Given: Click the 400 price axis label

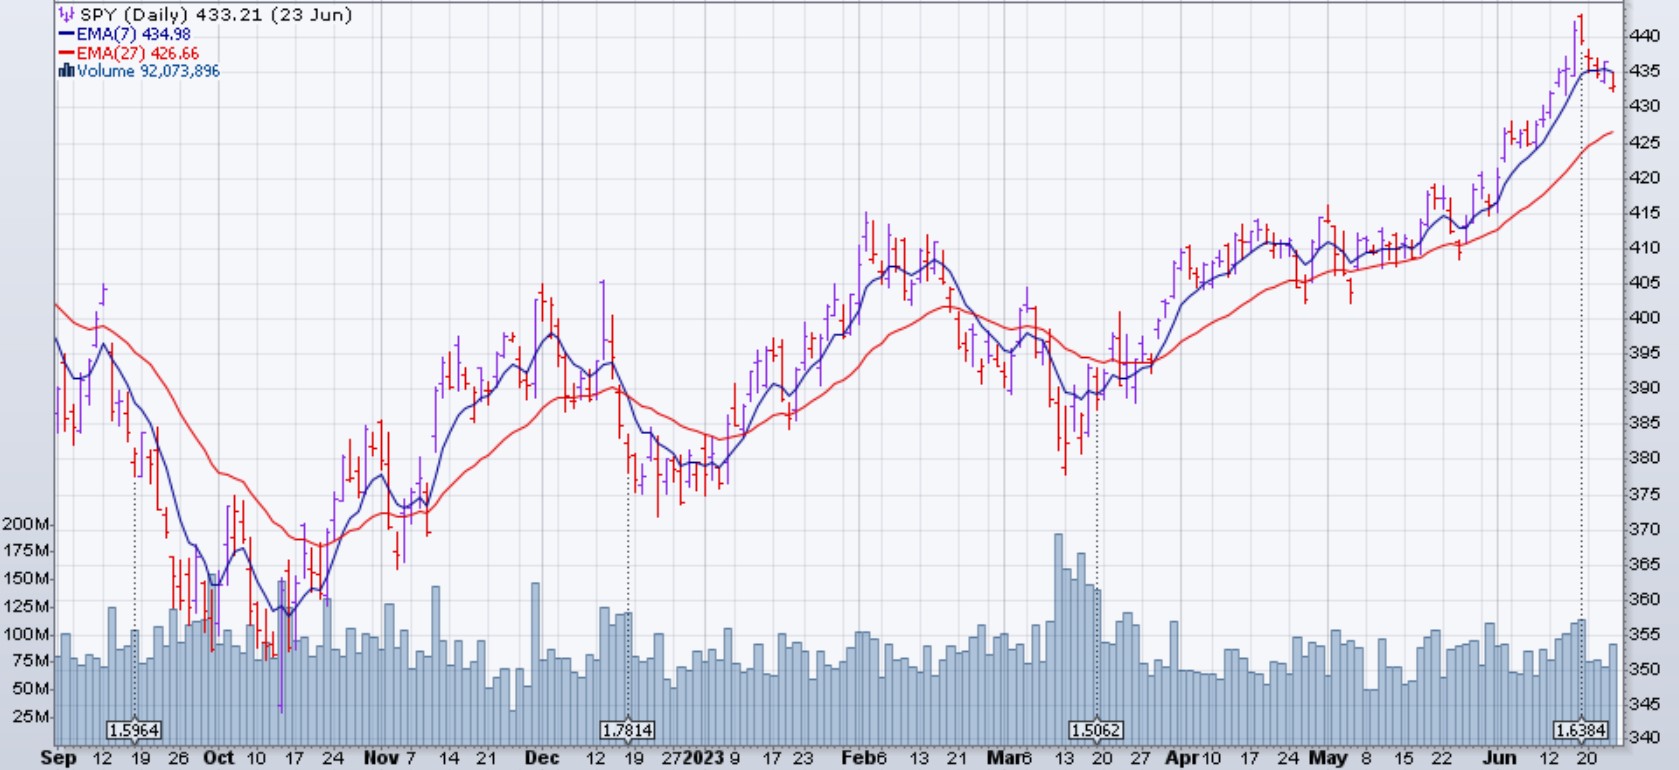Looking at the screenshot, I should 1644,317.
